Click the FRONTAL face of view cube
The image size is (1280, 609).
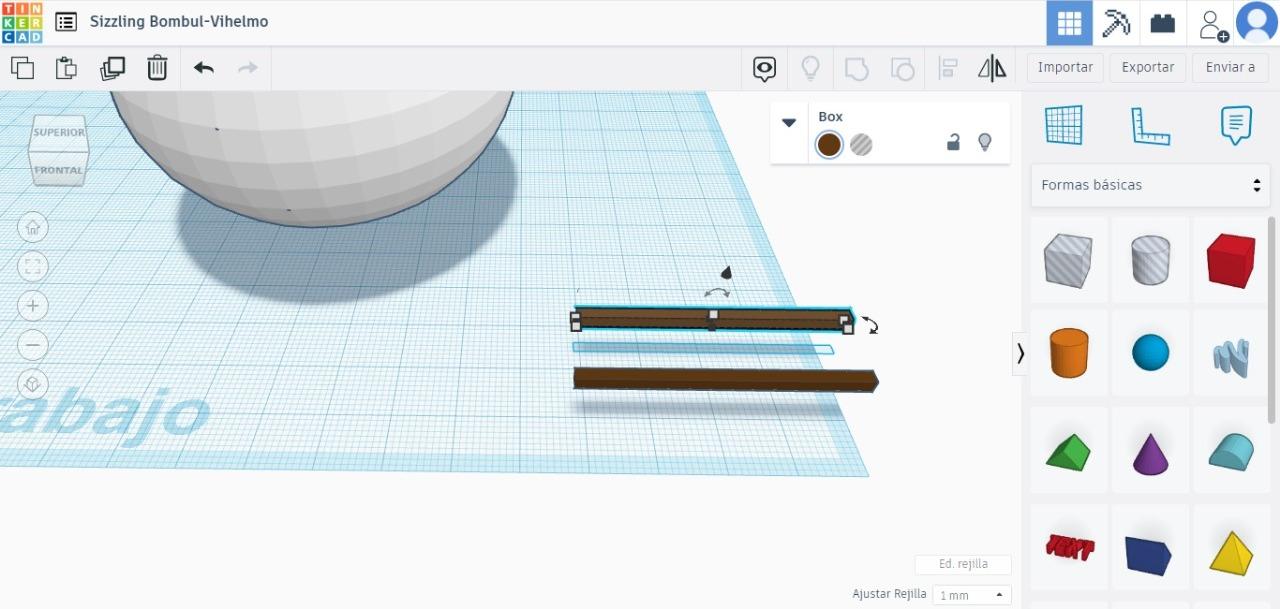[58, 170]
